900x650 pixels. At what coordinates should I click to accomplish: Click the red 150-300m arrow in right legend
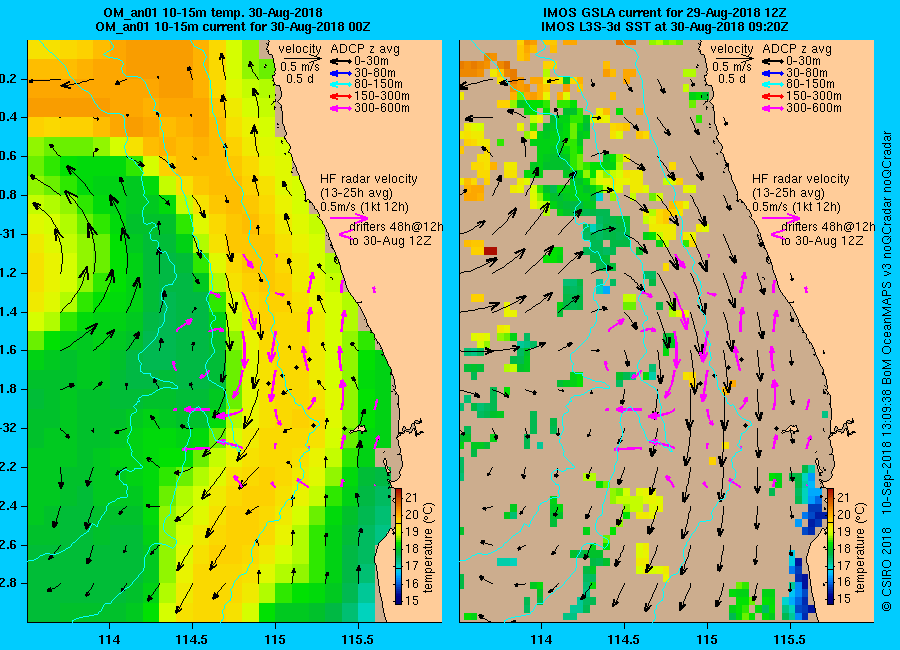pos(773,96)
